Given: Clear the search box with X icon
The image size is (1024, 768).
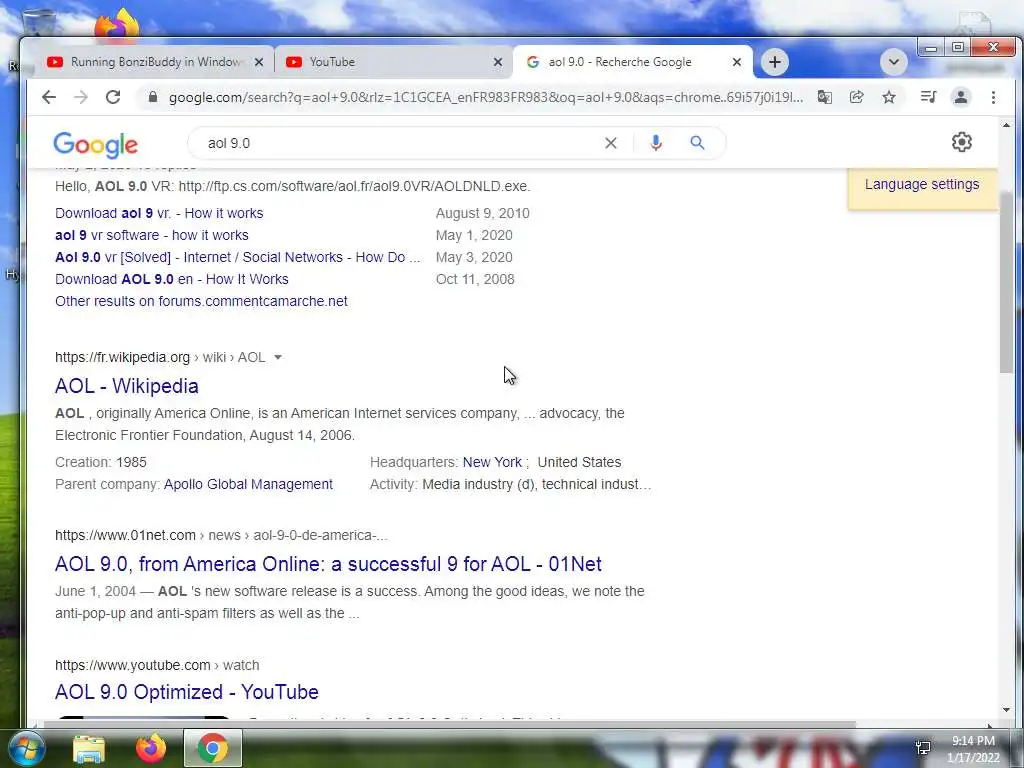Looking at the screenshot, I should point(611,143).
